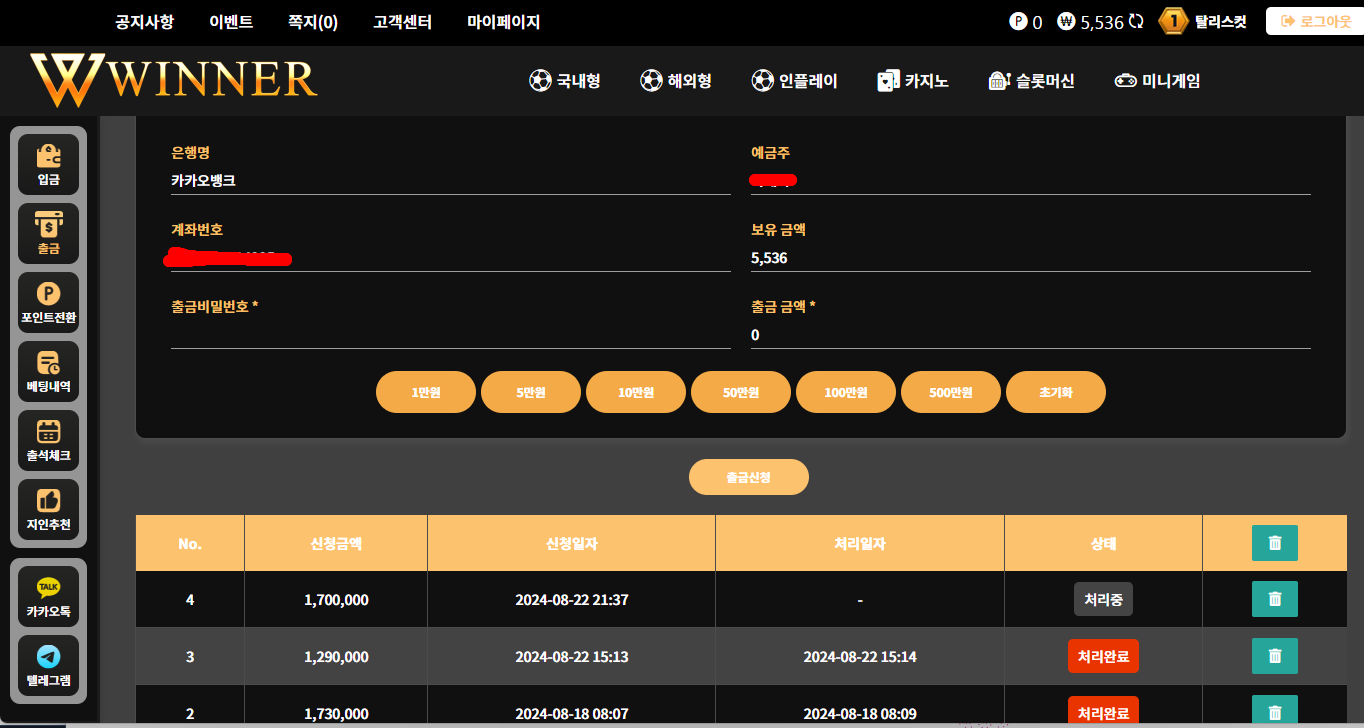
Task: Click trash icon in table header
Action: [1275, 543]
